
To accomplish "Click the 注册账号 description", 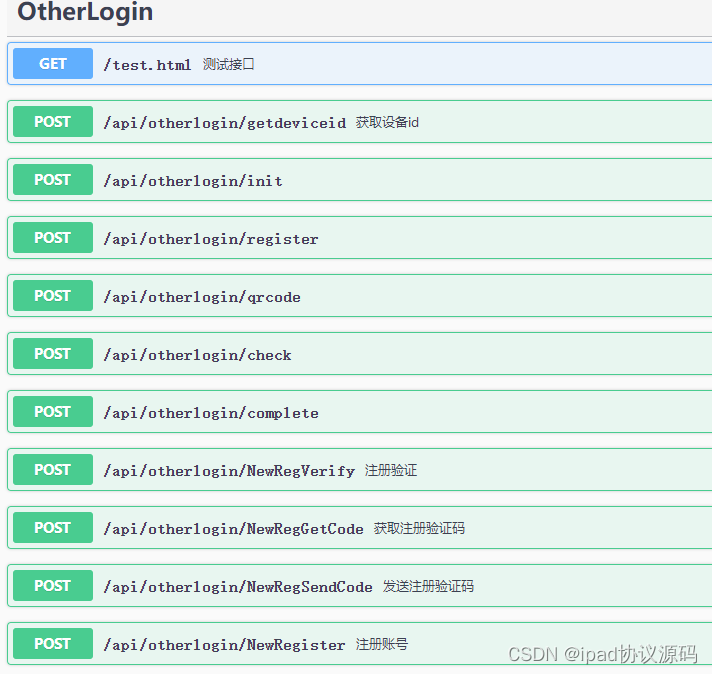I will [x=382, y=644].
